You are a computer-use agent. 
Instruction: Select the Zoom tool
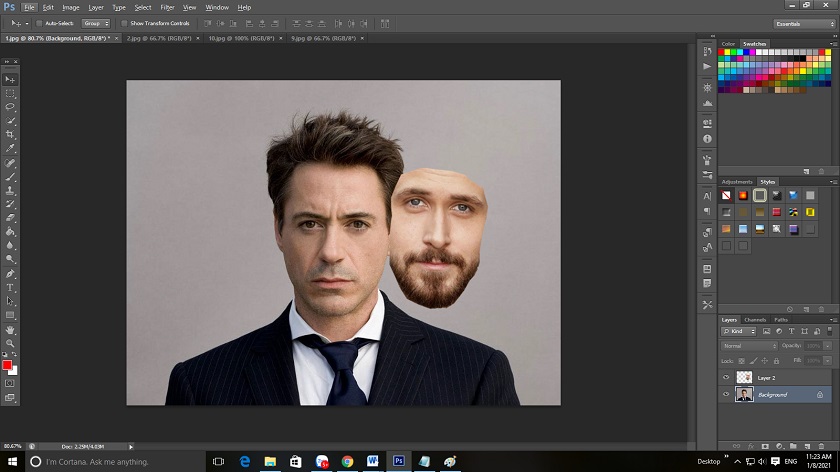point(10,343)
